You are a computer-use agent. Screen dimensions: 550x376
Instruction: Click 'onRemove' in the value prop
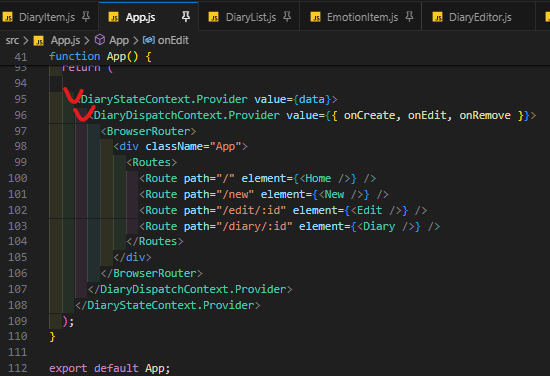(485, 115)
